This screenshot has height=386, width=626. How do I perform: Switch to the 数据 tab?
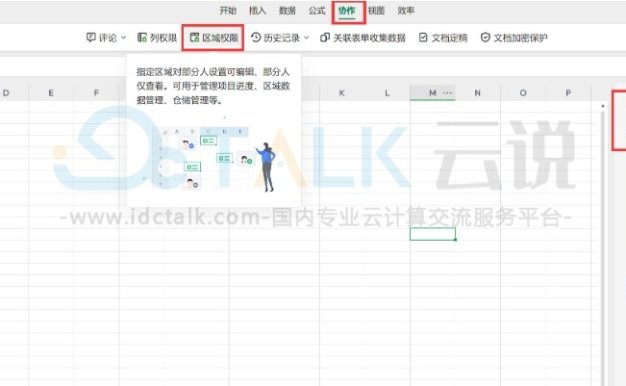(287, 11)
